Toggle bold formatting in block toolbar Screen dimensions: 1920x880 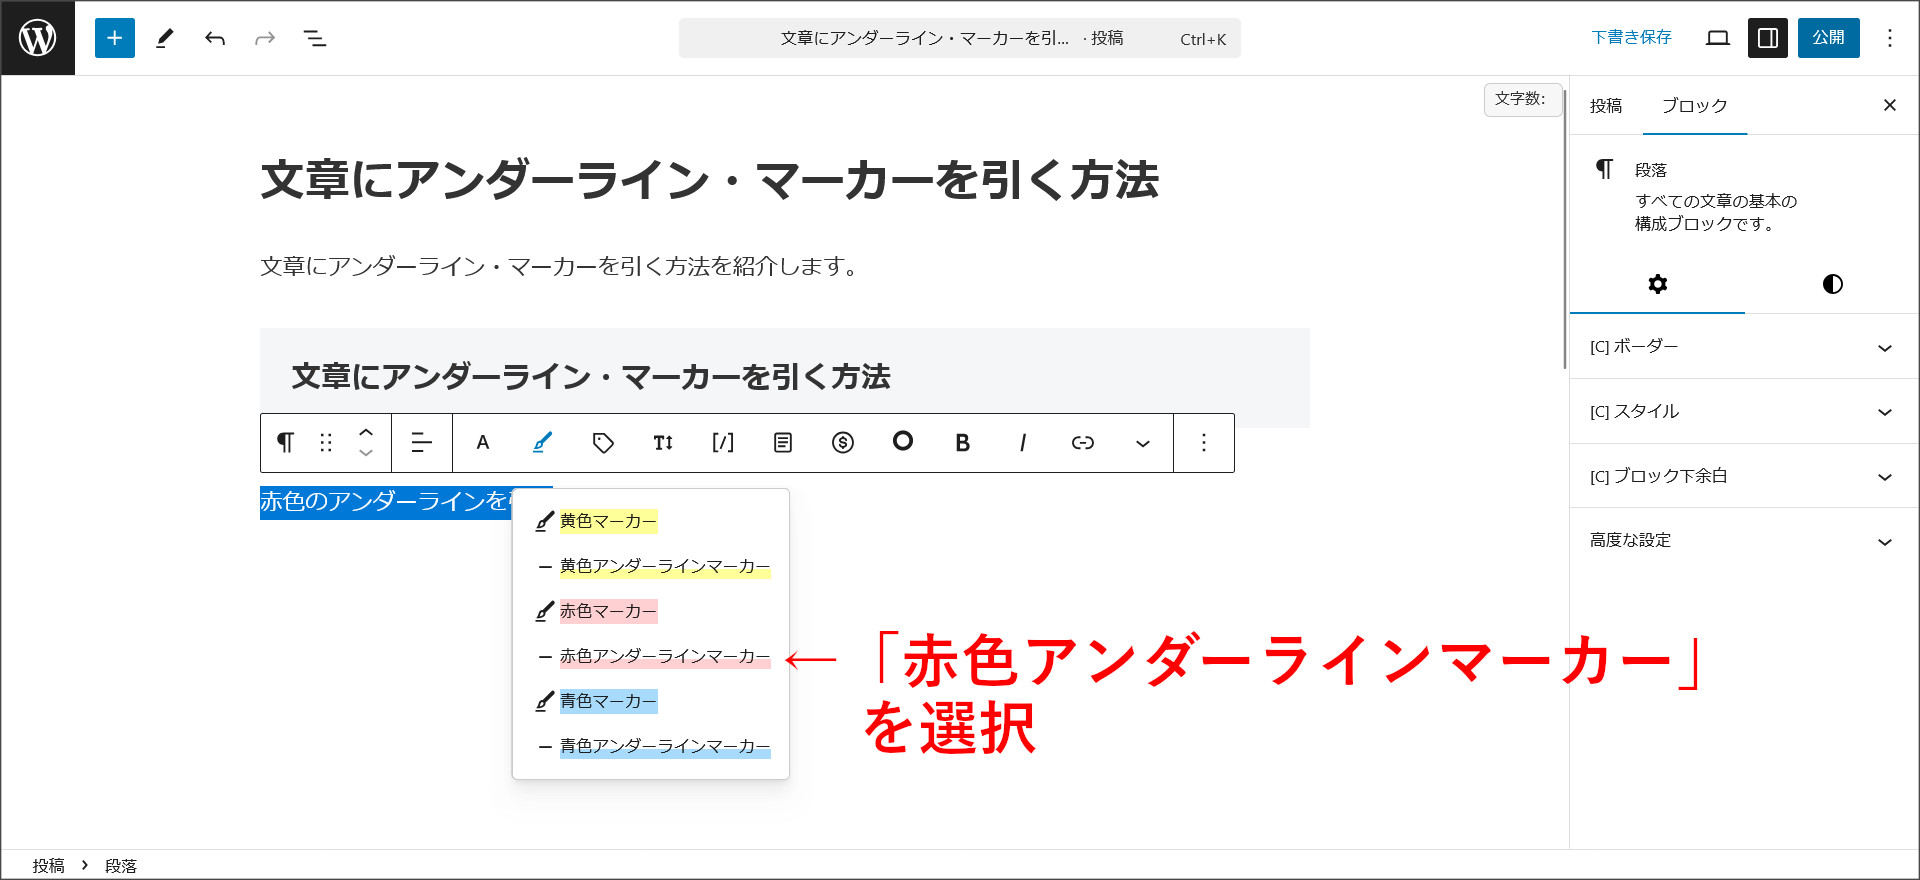click(962, 442)
